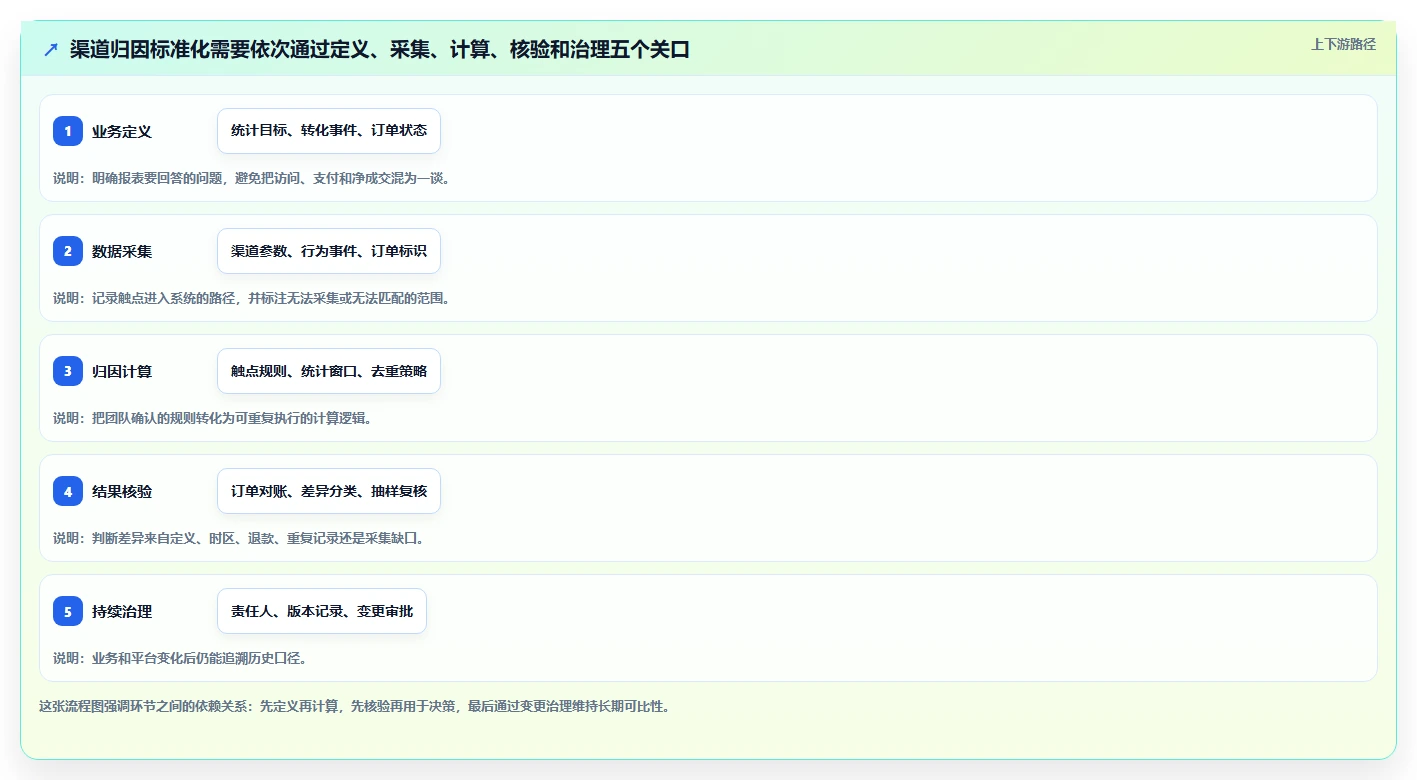This screenshot has width=1417, height=780.
Task: Click the description starting 判断差异来自定义
Action: [239, 538]
